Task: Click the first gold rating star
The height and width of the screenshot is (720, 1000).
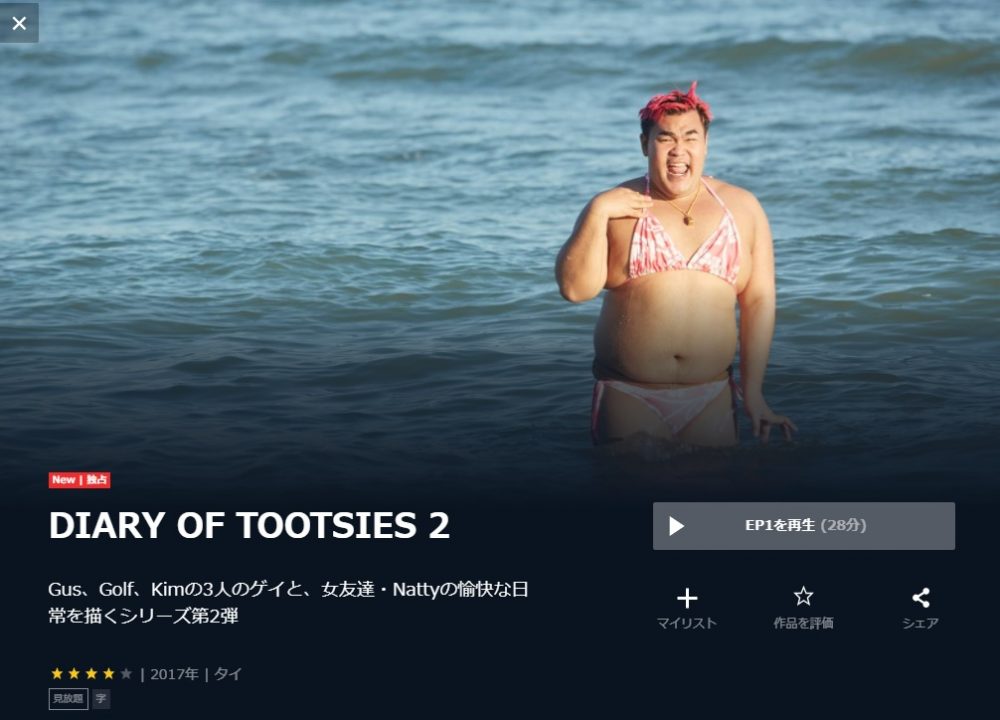Action: [57, 673]
